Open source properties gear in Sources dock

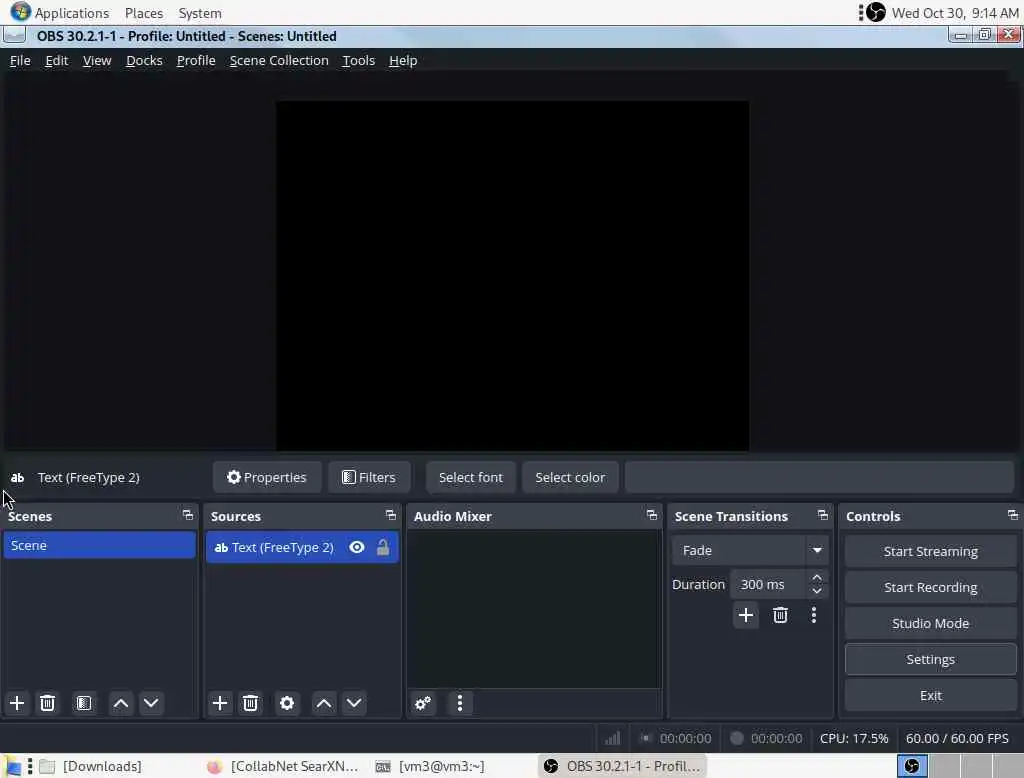(x=287, y=703)
